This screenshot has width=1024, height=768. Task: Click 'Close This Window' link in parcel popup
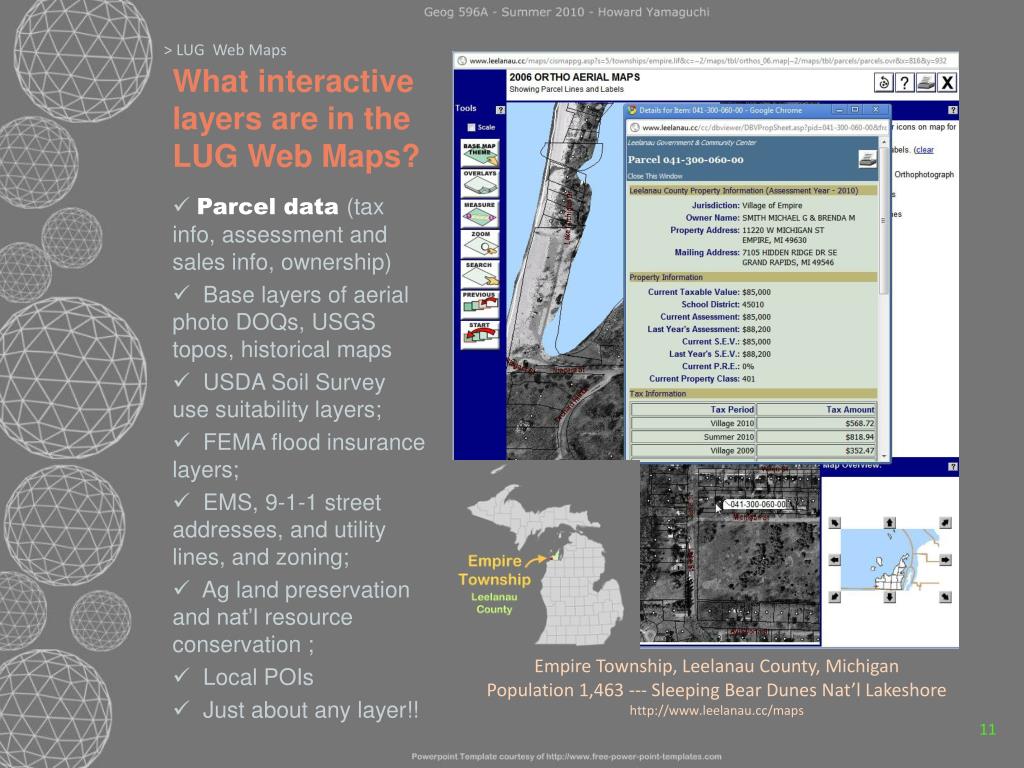coord(655,176)
